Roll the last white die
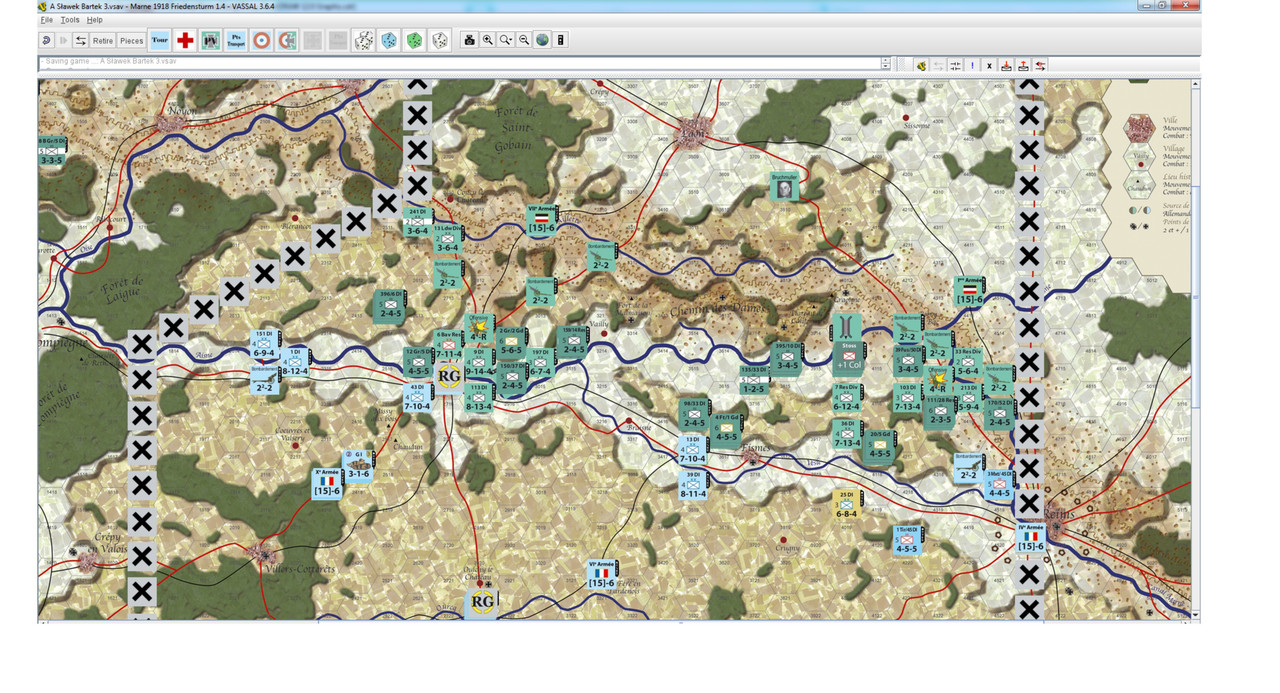Viewport: 1280px width, 693px height. tap(439, 40)
